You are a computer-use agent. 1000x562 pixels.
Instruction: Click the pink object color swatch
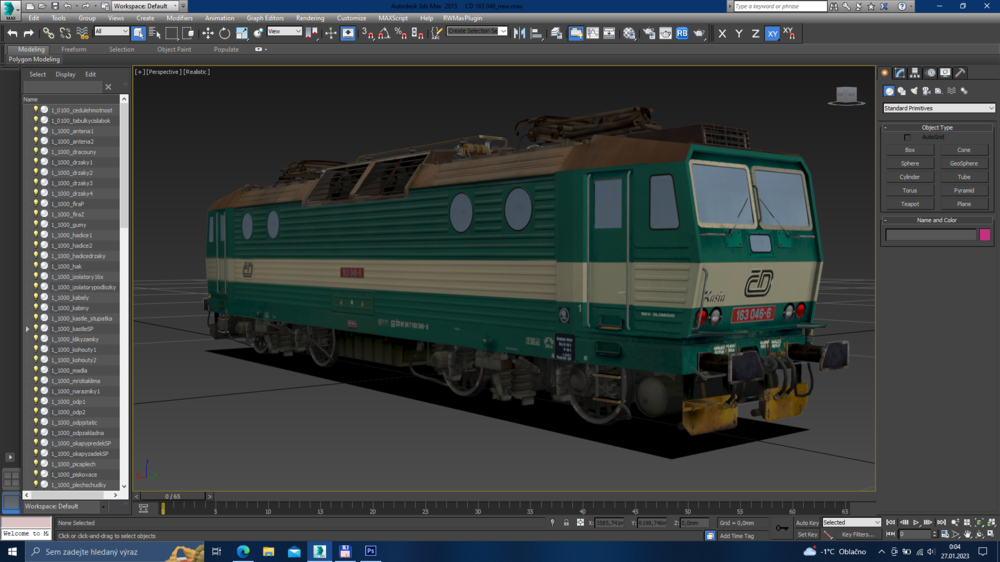coord(984,235)
